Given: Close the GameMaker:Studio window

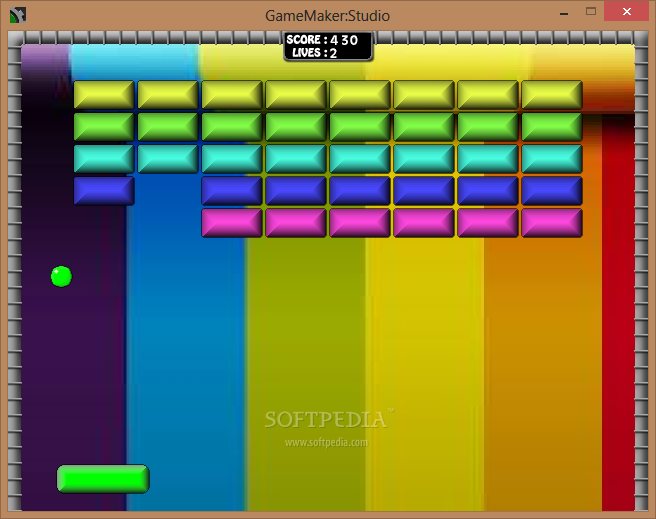Looking at the screenshot, I should click(626, 11).
